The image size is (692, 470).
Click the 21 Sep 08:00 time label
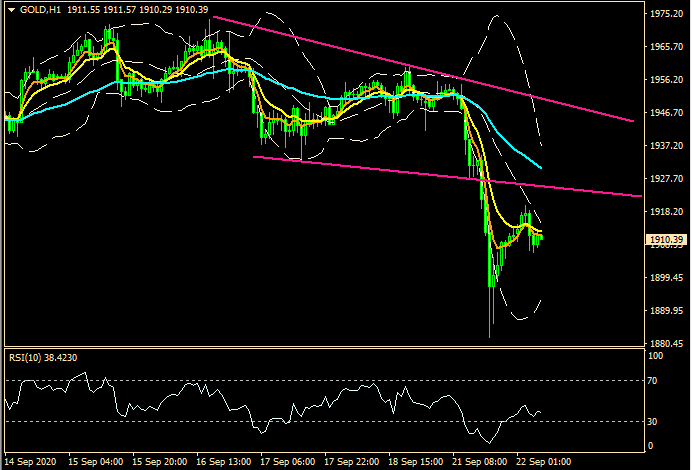(478, 462)
